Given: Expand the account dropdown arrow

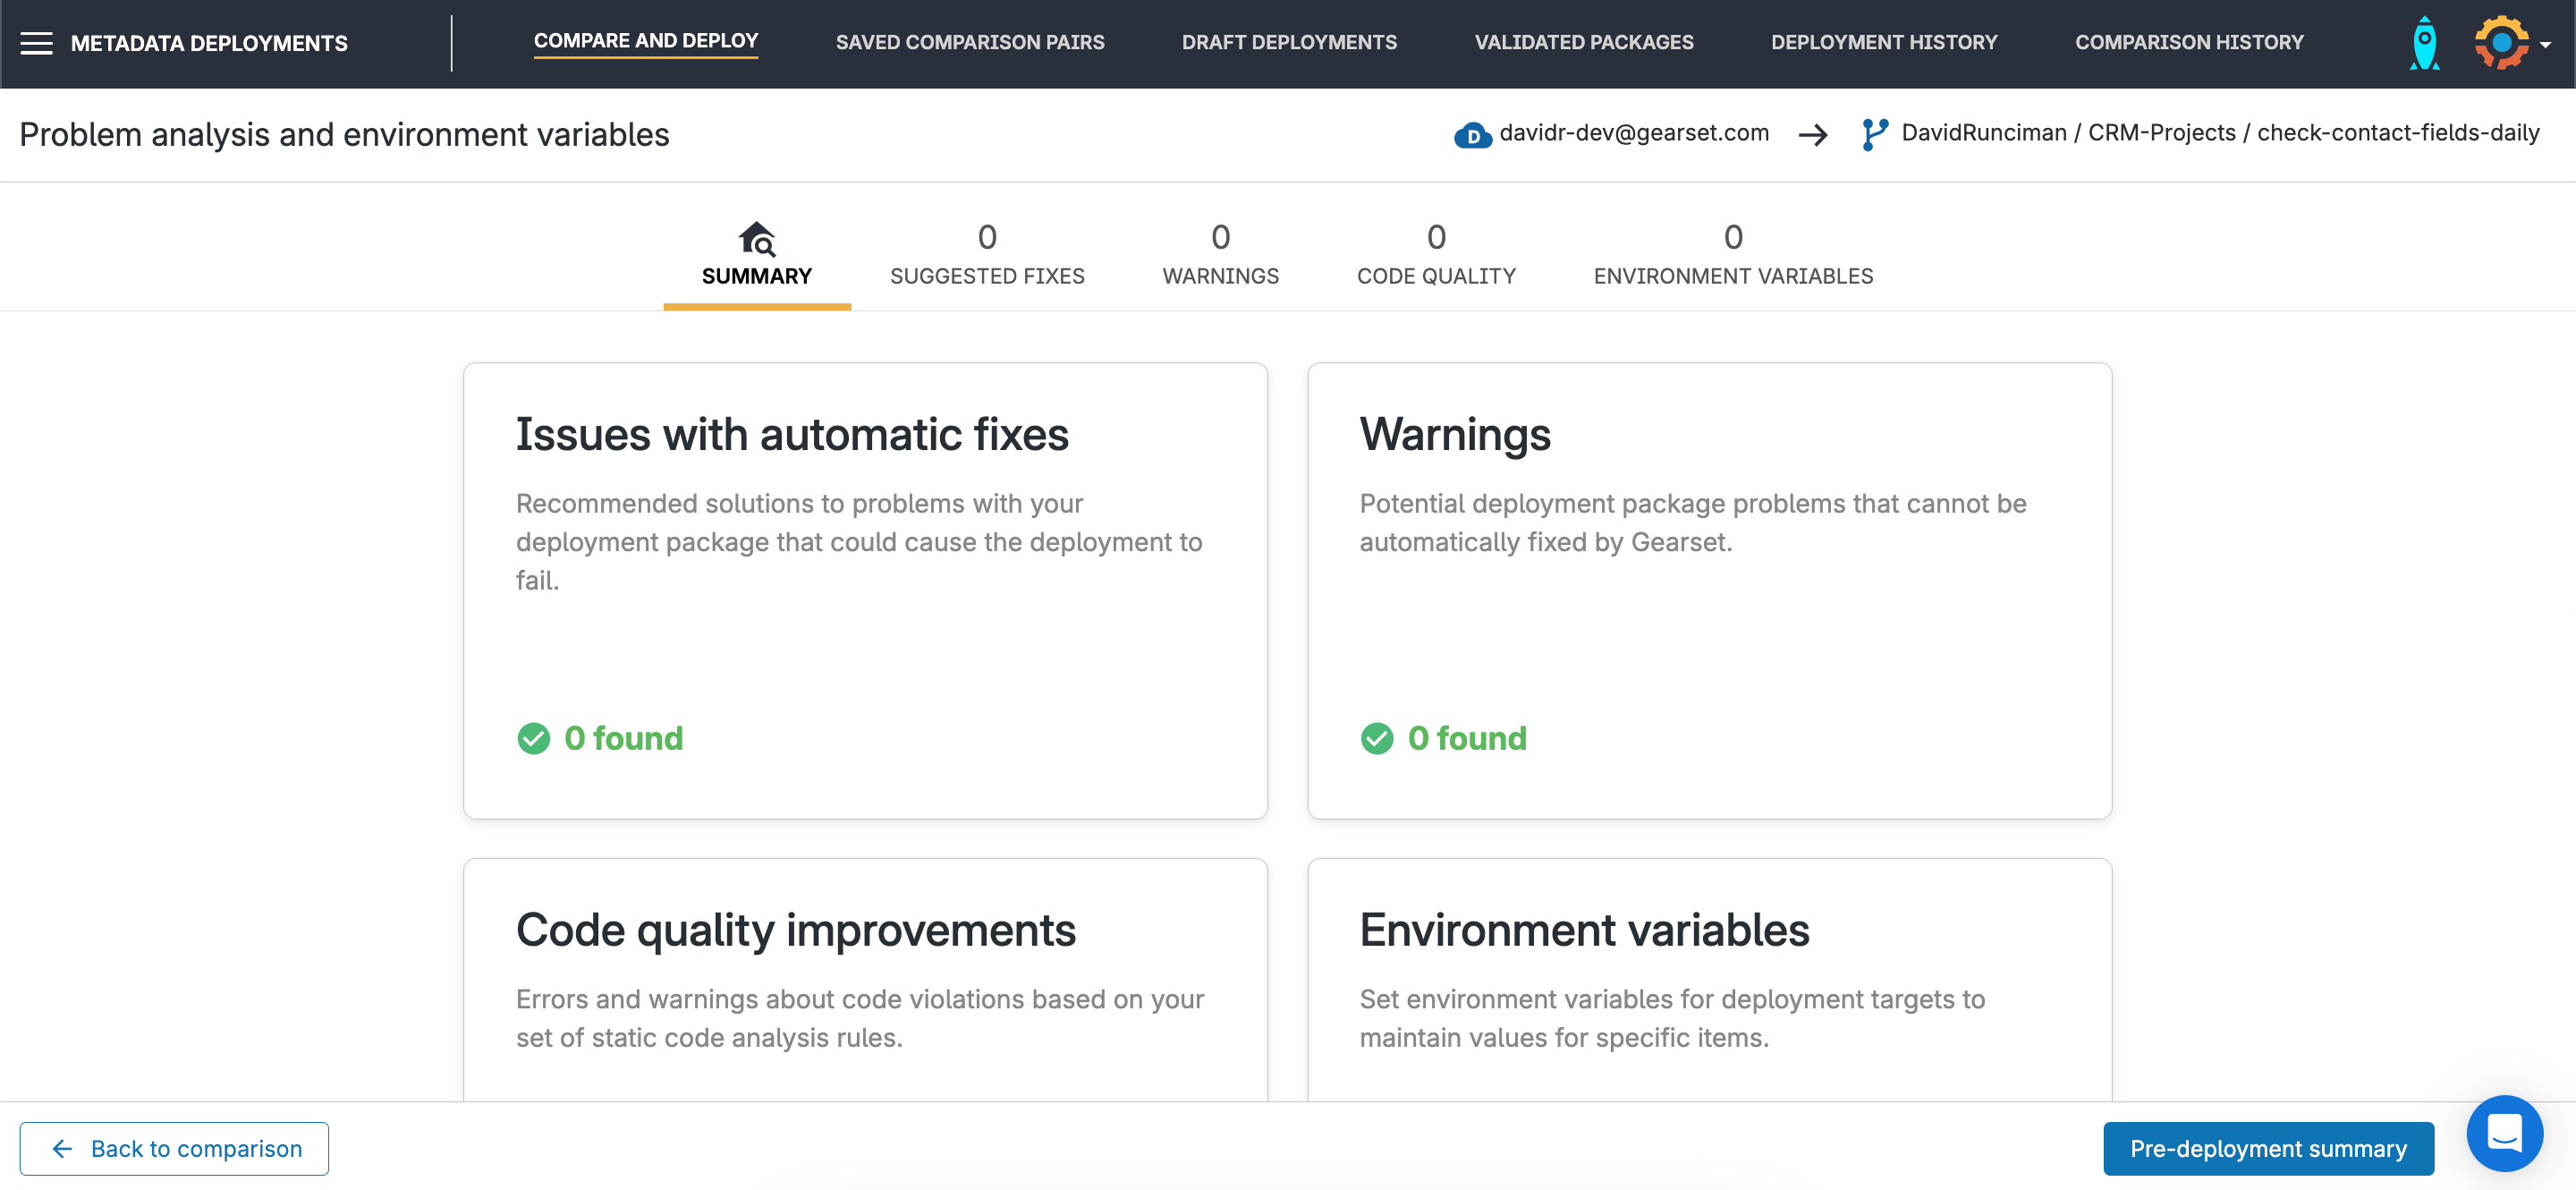Looking at the screenshot, I should click(2545, 44).
